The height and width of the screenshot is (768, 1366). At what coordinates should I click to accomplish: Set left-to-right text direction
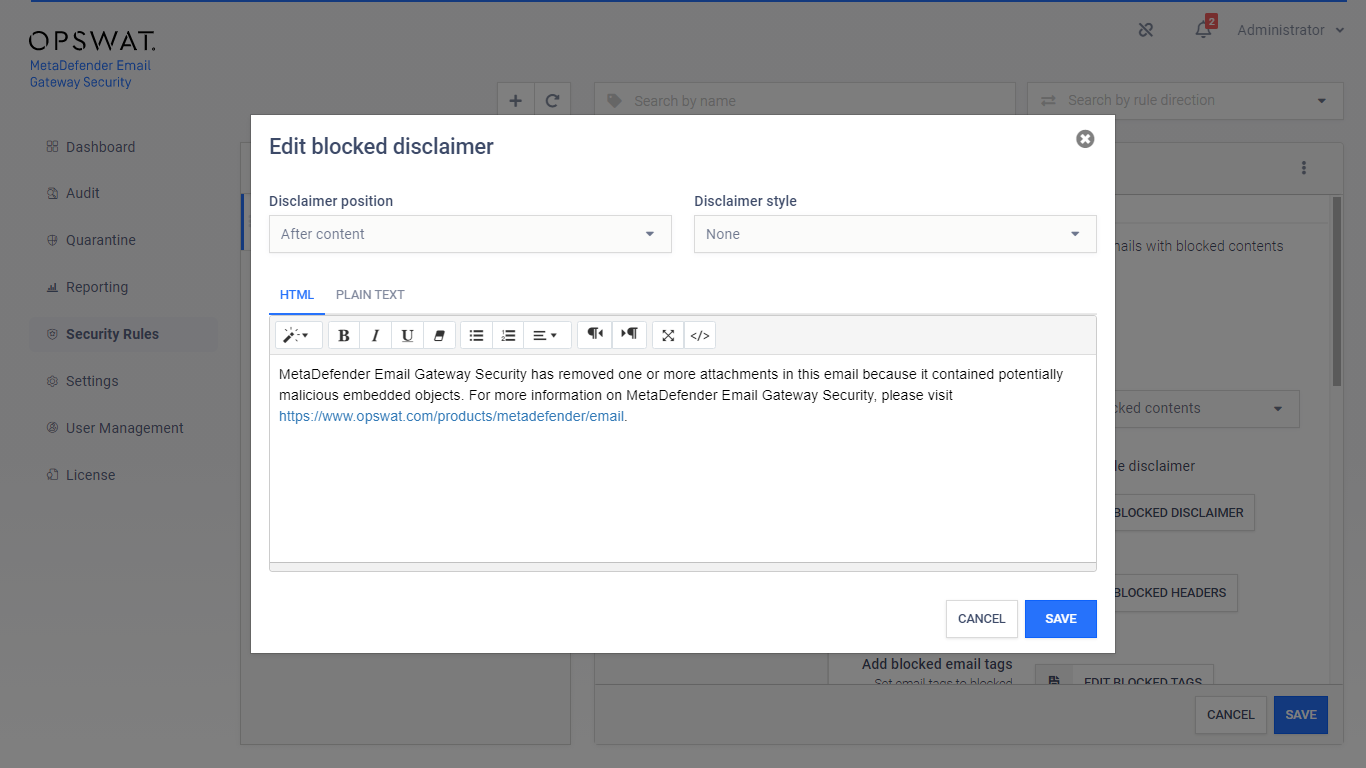pos(595,335)
